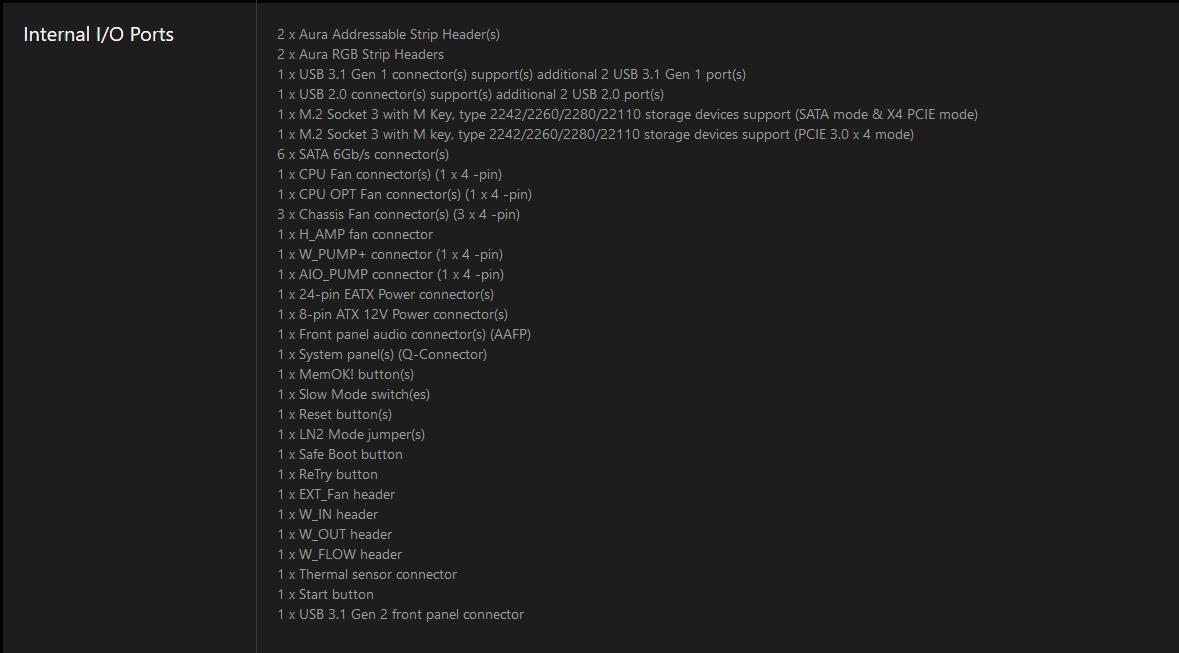Select the Aura Addressable Strip Header line
Image resolution: width=1179 pixels, height=653 pixels.
click(x=388, y=35)
